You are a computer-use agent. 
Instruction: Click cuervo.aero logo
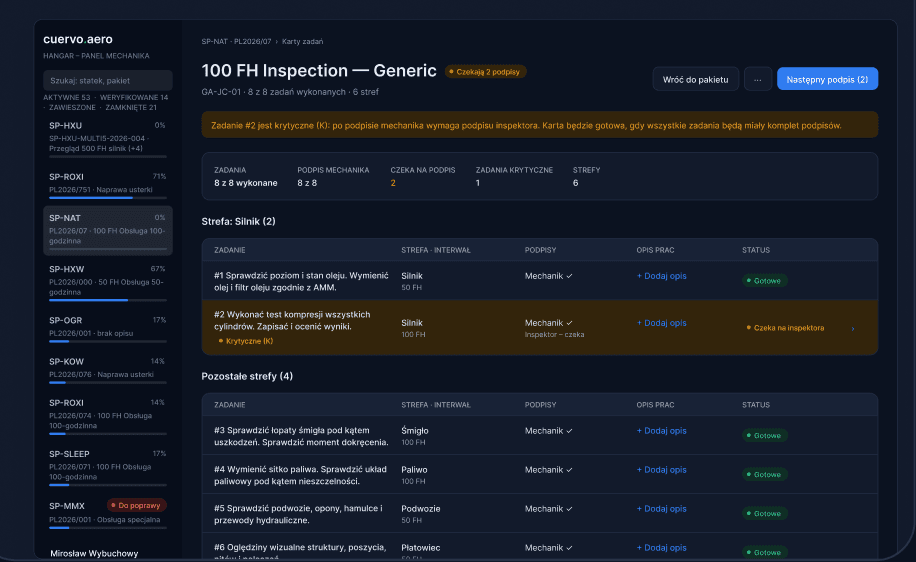(78, 39)
